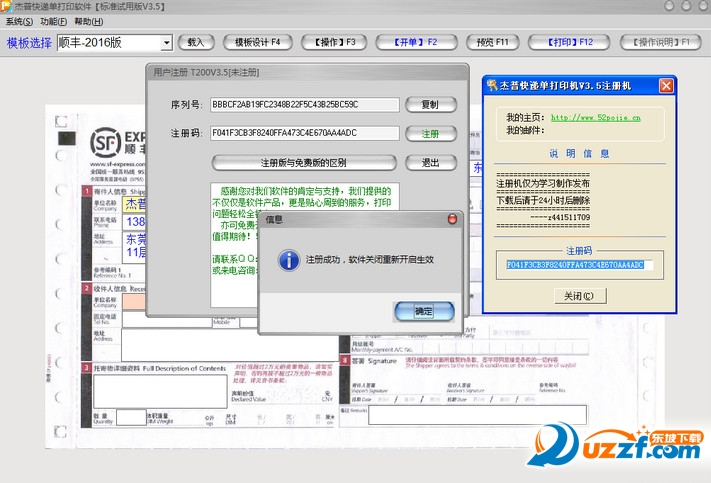The width and height of the screenshot is (711, 483).
Task: Click the 注册码 registration code field
Action: click(305, 133)
